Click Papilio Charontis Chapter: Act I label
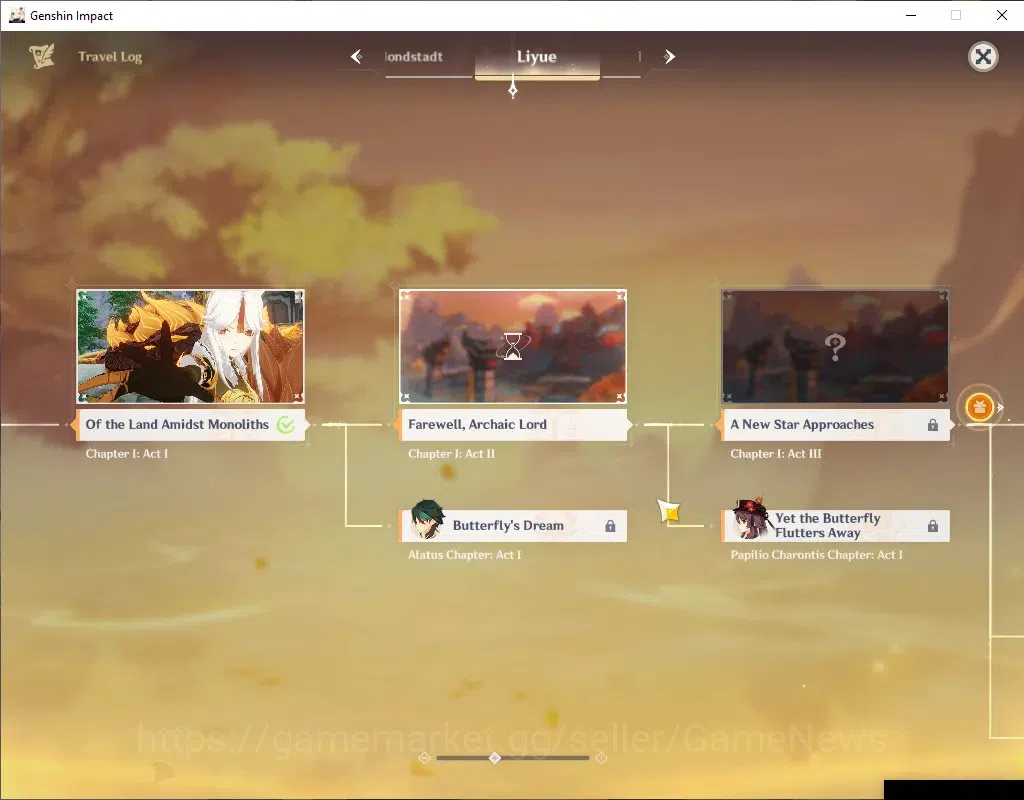 (x=816, y=555)
